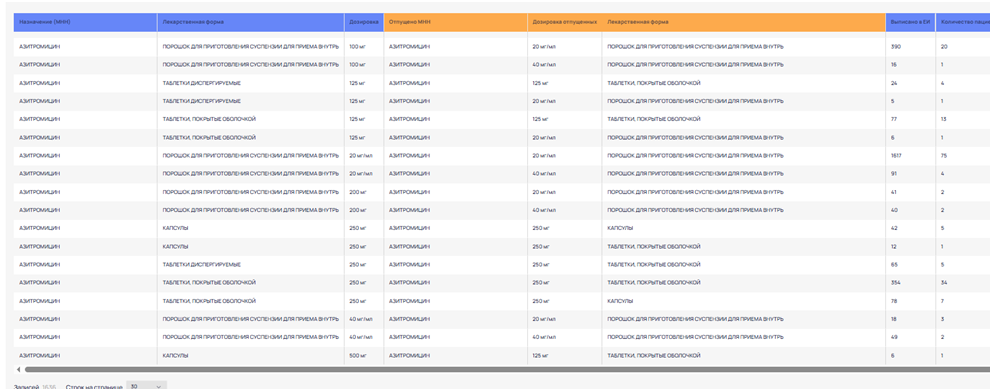Open the rows-per-page dropdown
Viewport: 992px width, 391px height.
(146, 386)
